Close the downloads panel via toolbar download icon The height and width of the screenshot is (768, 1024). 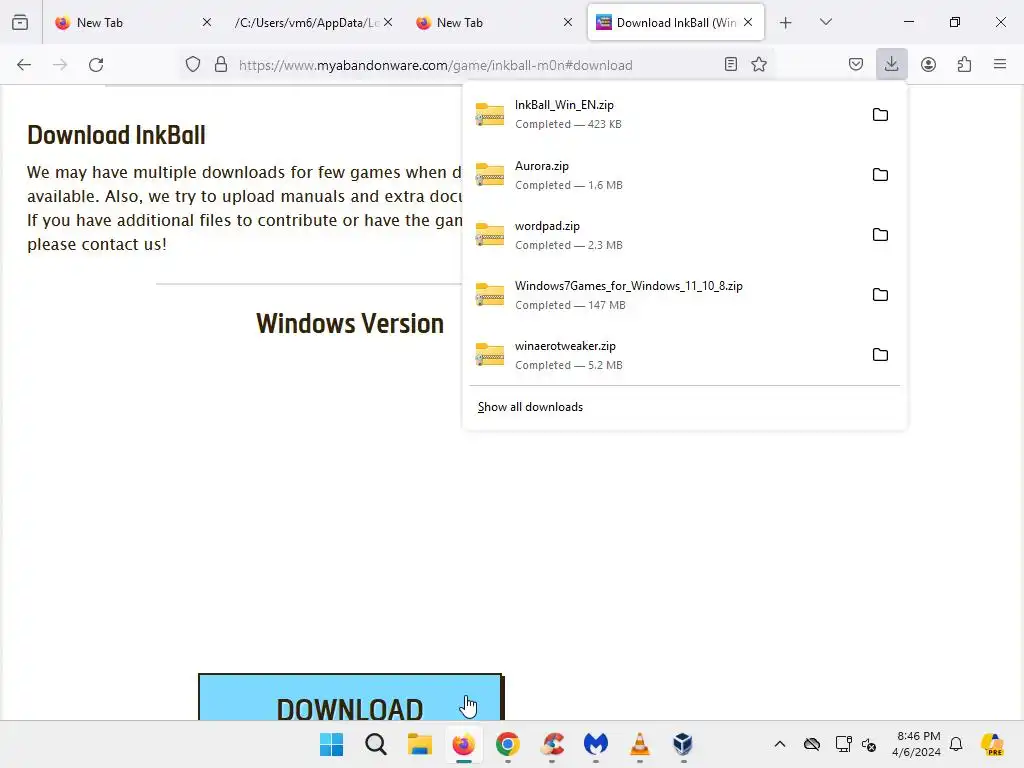point(891,64)
